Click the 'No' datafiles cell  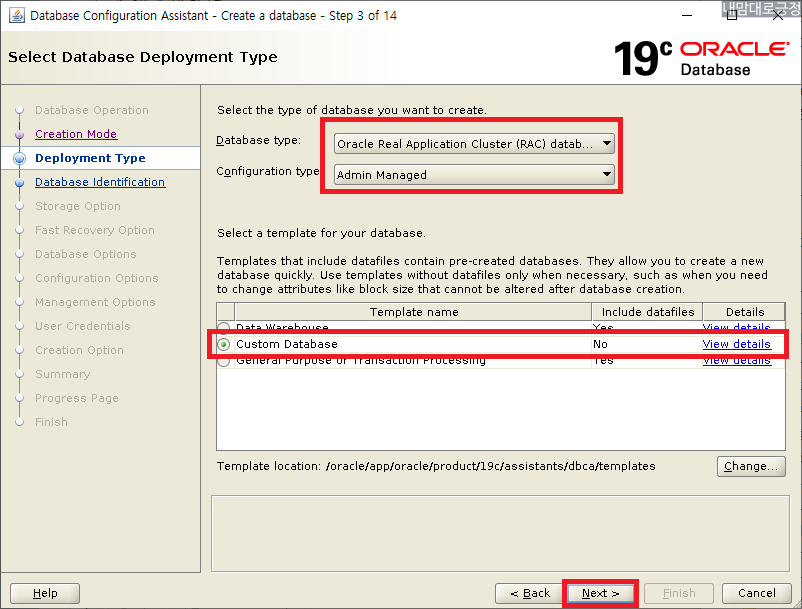click(x=600, y=344)
